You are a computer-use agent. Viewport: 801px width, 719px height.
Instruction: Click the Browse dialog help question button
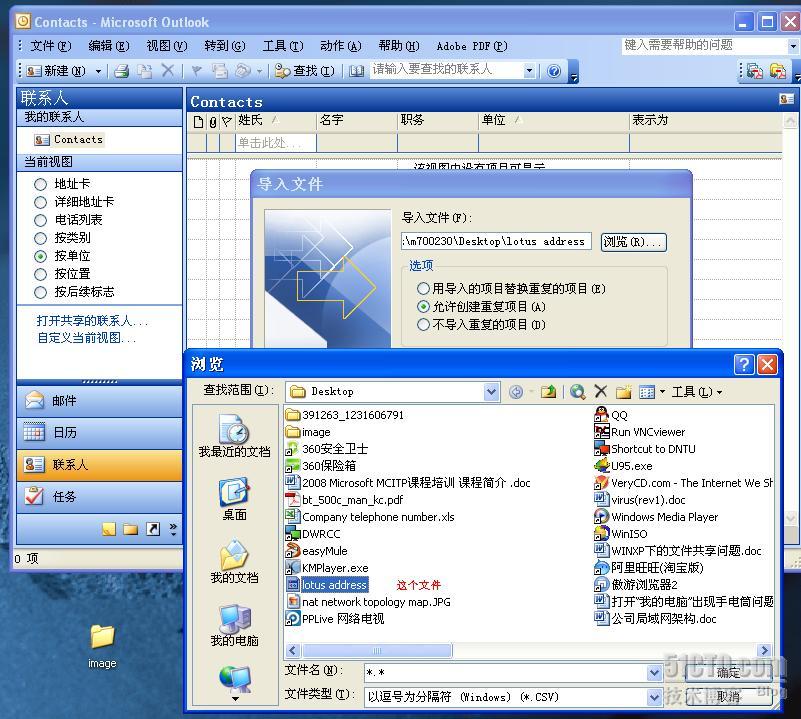coord(744,364)
